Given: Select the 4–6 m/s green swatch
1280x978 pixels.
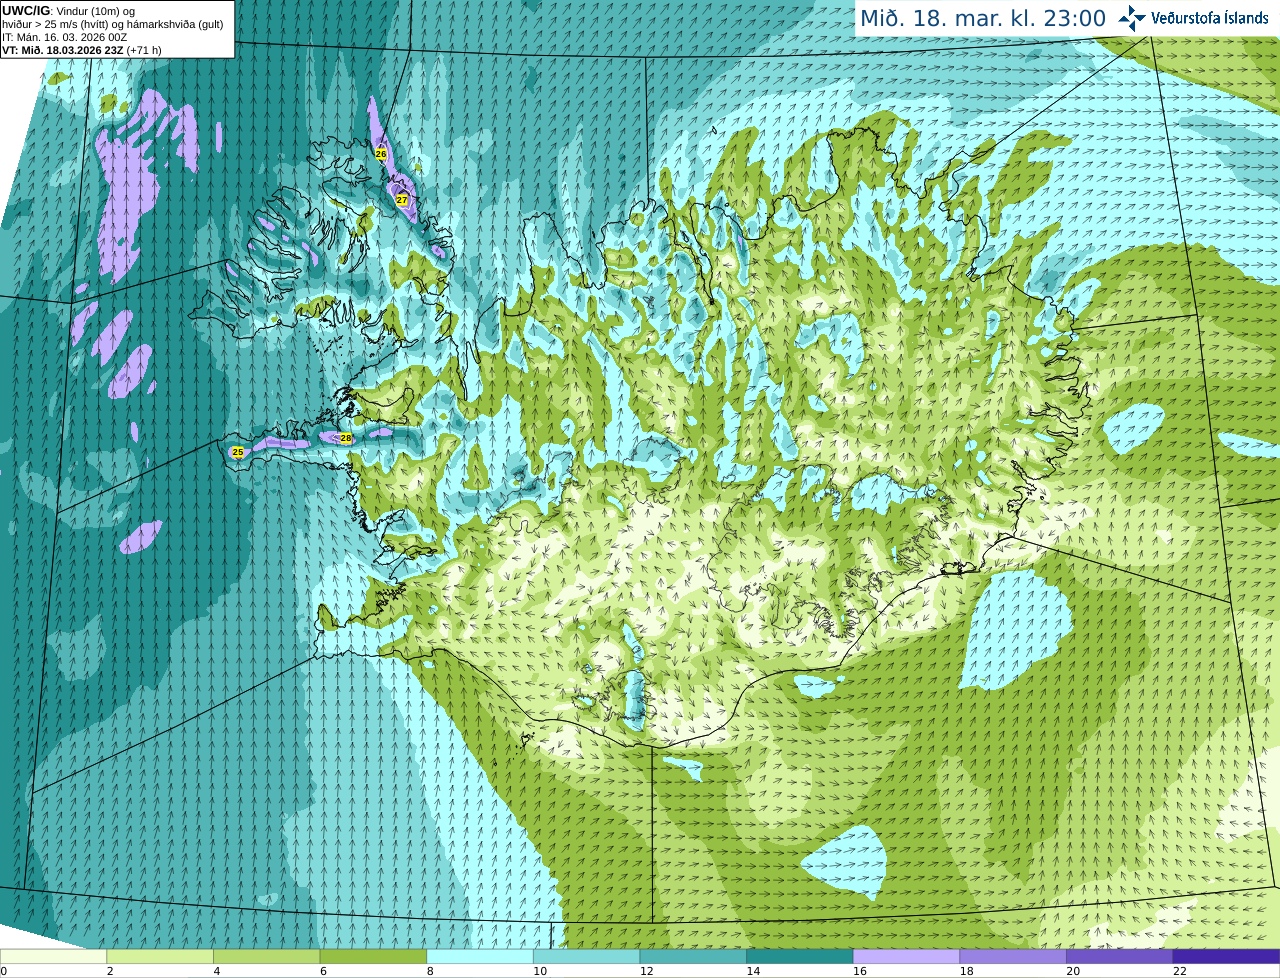Looking at the screenshot, I should (x=267, y=956).
